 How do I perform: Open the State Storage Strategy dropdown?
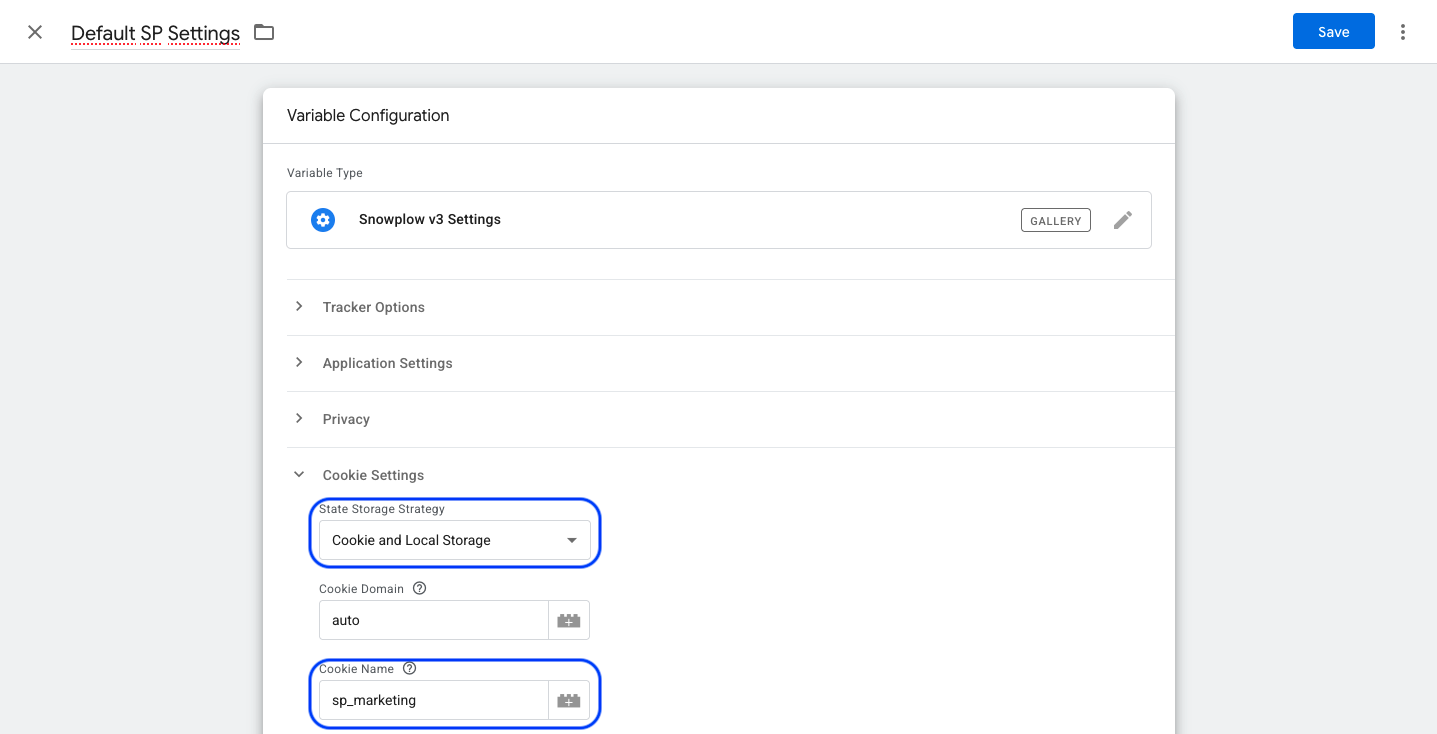click(454, 540)
